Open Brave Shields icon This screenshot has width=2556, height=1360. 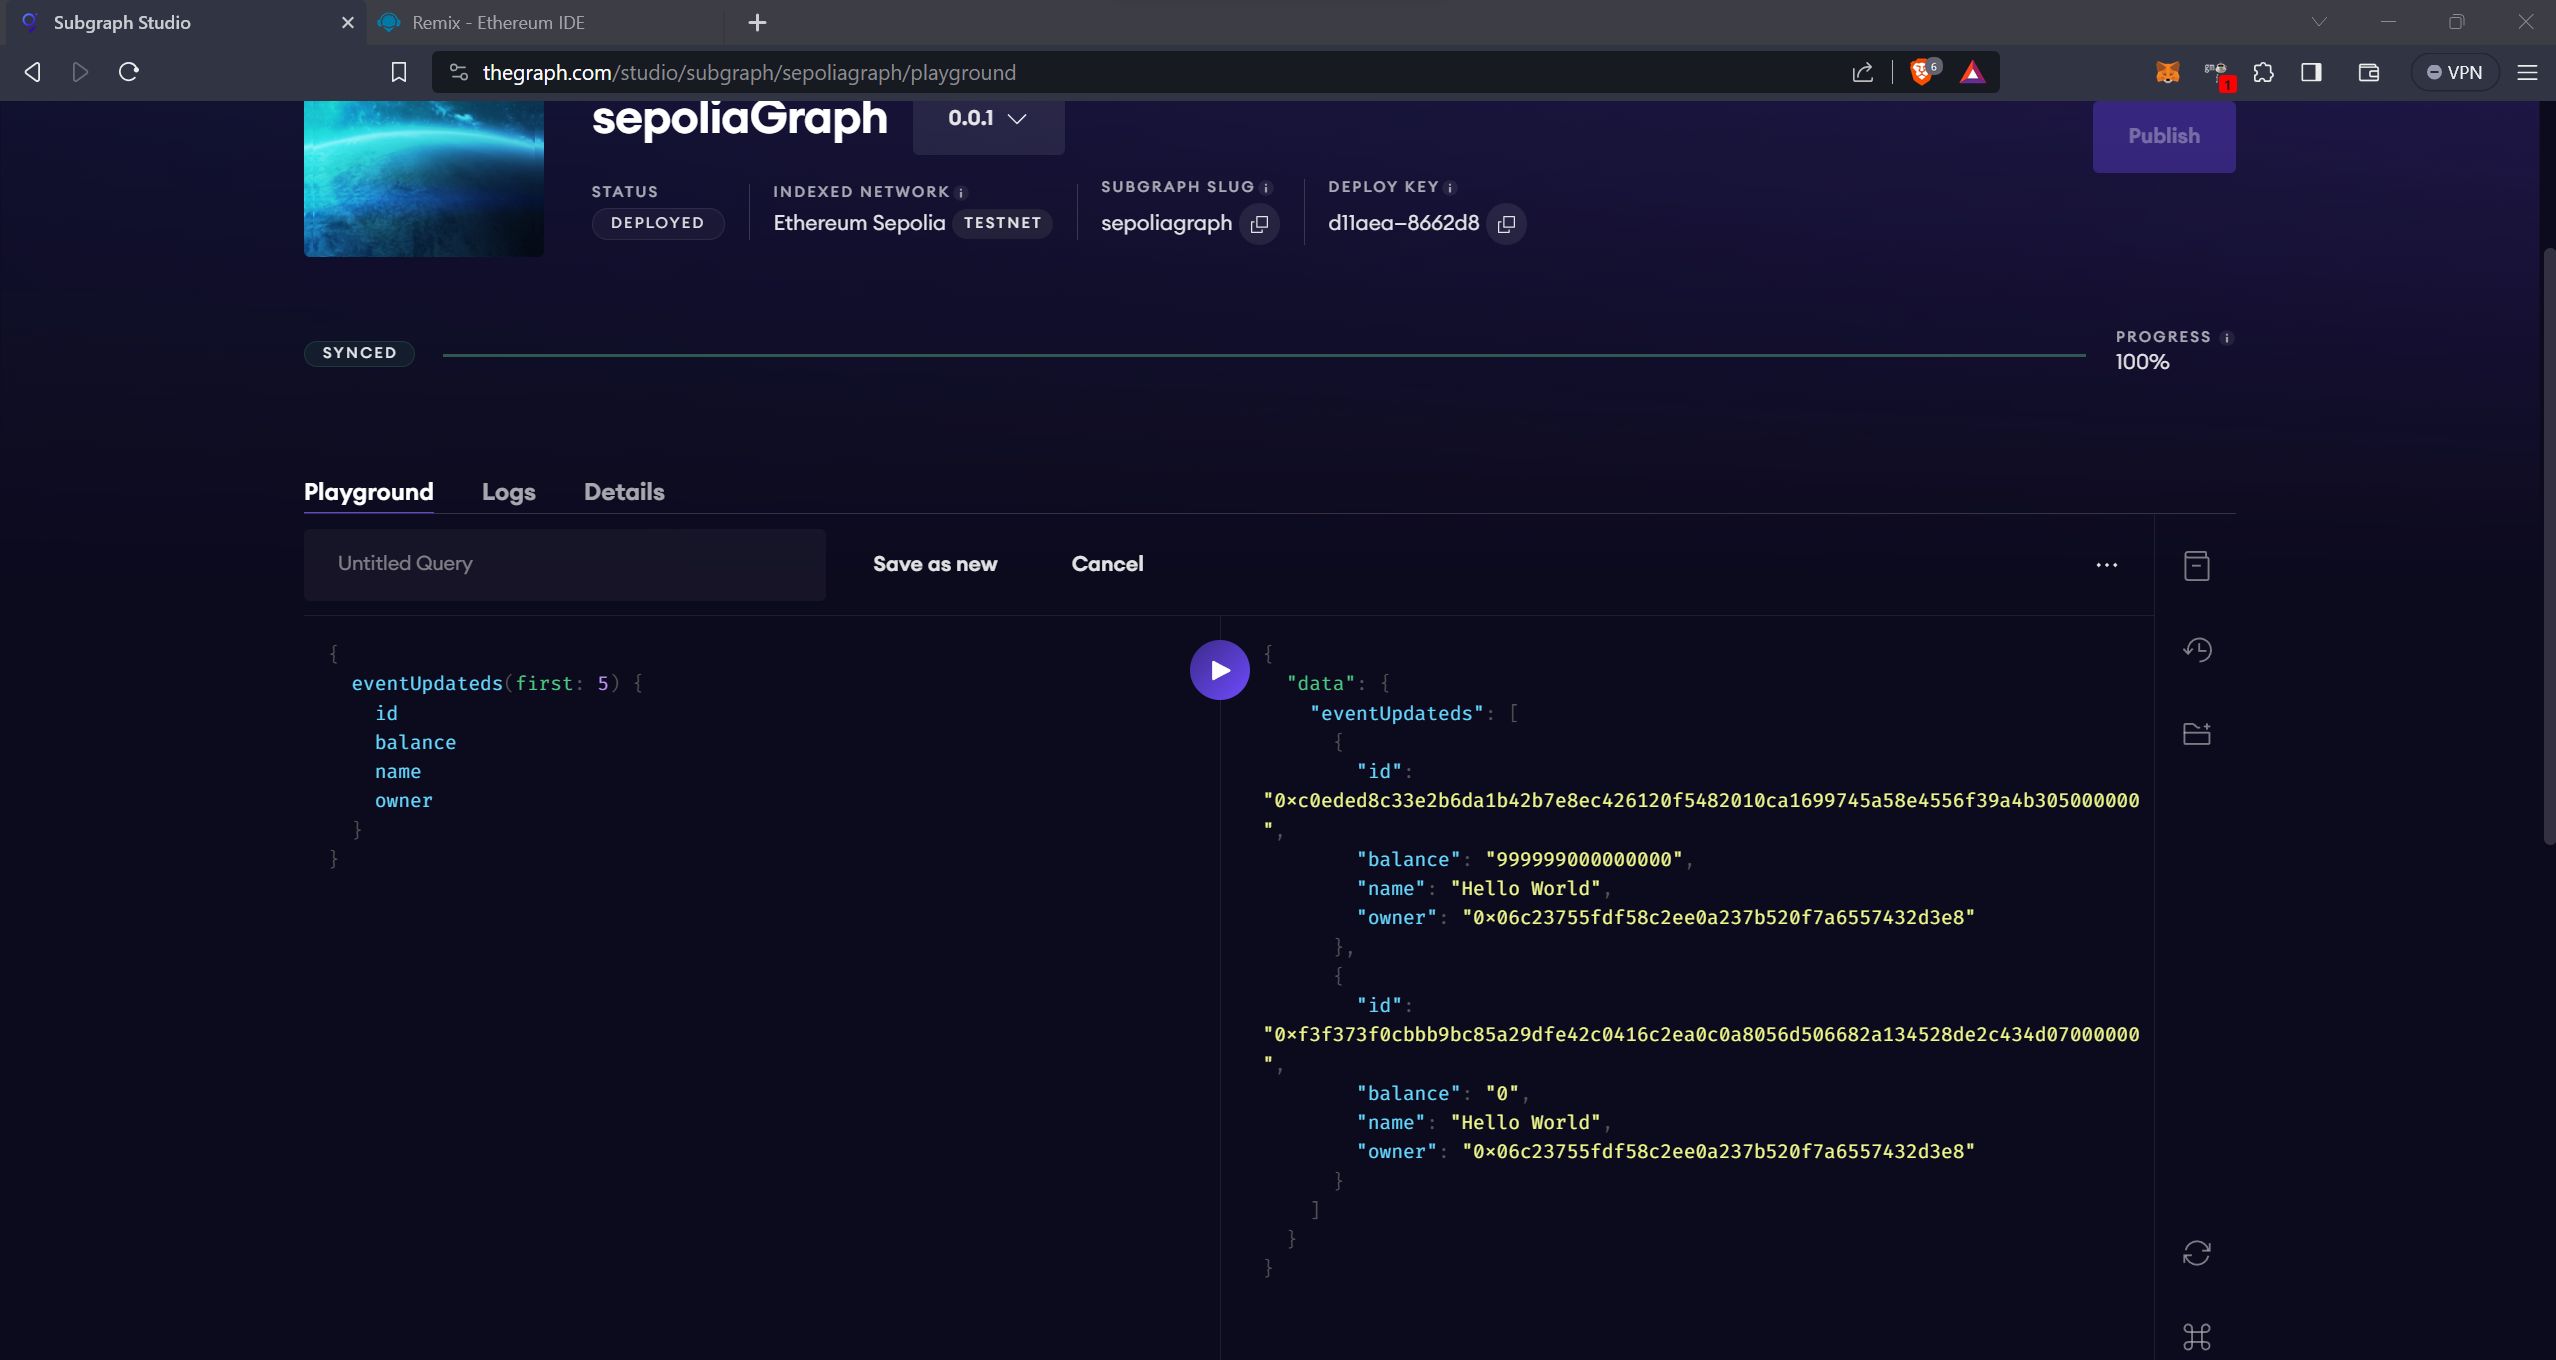(1923, 72)
